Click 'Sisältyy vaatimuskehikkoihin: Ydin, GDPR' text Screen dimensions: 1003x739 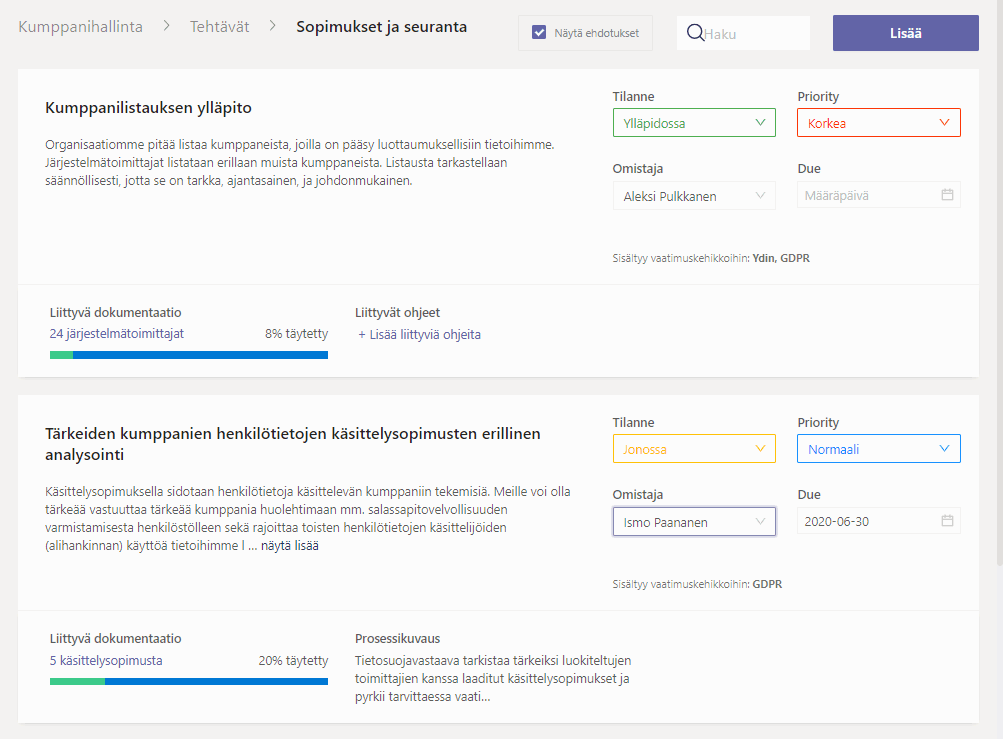coord(711,258)
